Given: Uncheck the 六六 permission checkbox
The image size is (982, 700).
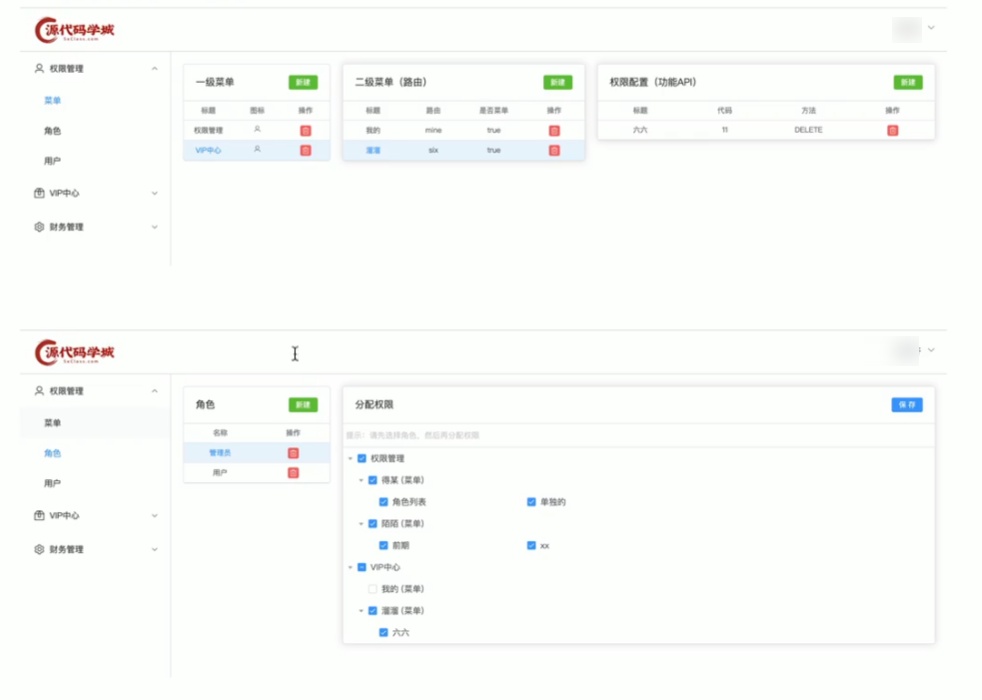Looking at the screenshot, I should point(383,632).
